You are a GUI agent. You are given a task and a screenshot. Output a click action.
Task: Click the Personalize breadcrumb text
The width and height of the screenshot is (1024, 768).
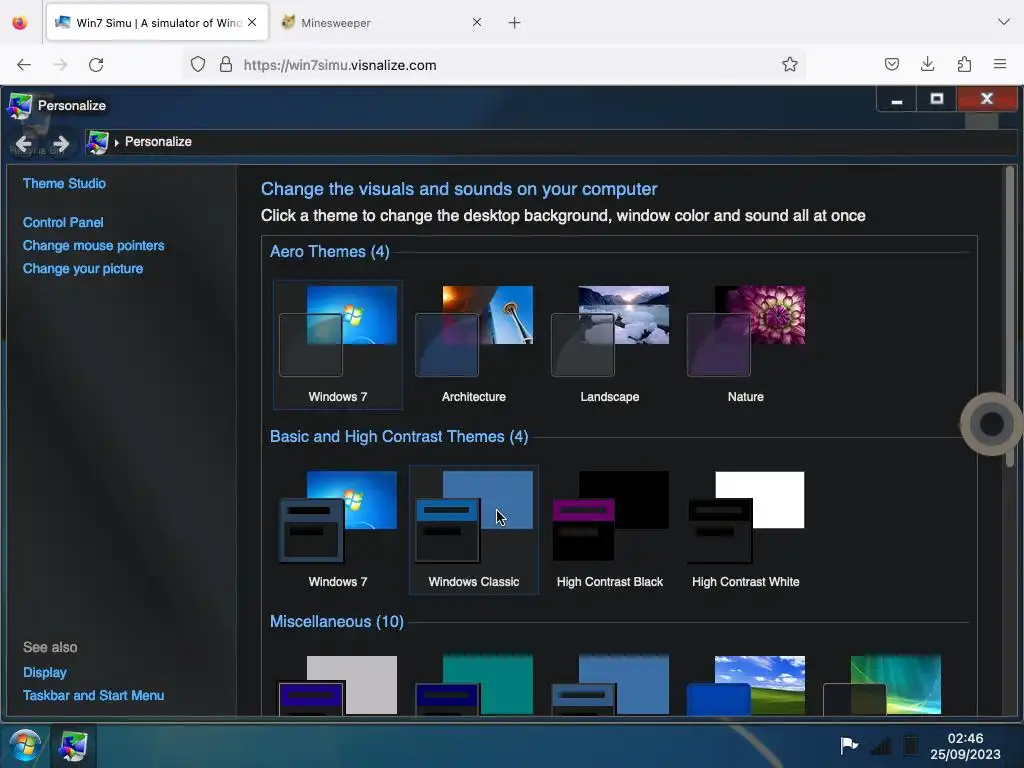[158, 142]
